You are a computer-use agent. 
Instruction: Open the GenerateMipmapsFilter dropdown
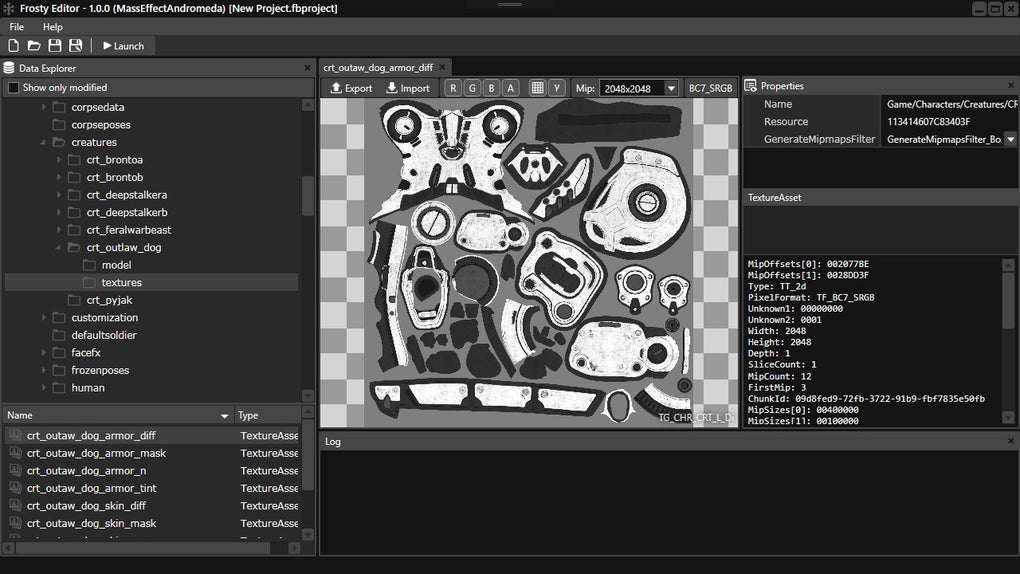tap(1010, 139)
